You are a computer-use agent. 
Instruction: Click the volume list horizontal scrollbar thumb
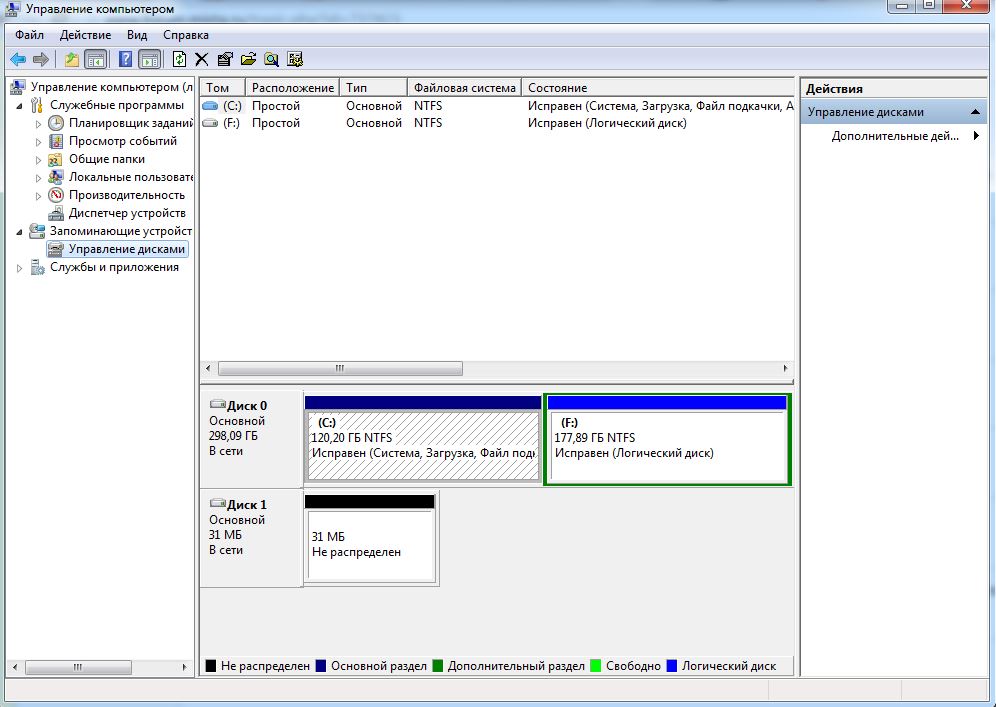[340, 368]
